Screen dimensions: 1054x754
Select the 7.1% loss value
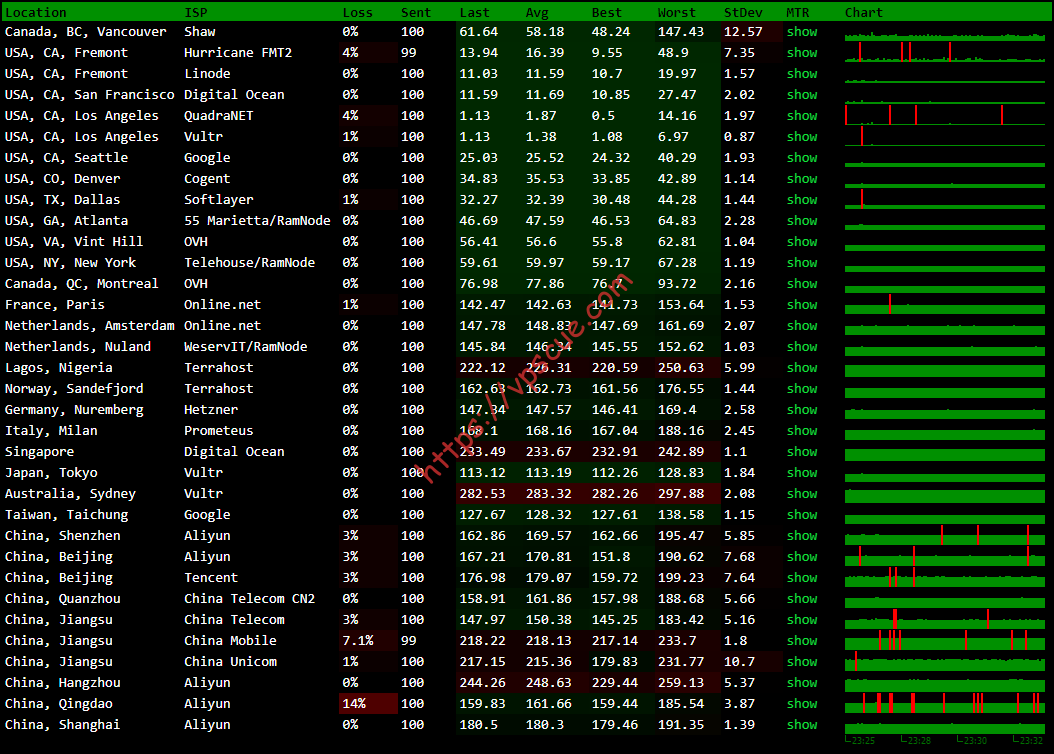coord(358,640)
